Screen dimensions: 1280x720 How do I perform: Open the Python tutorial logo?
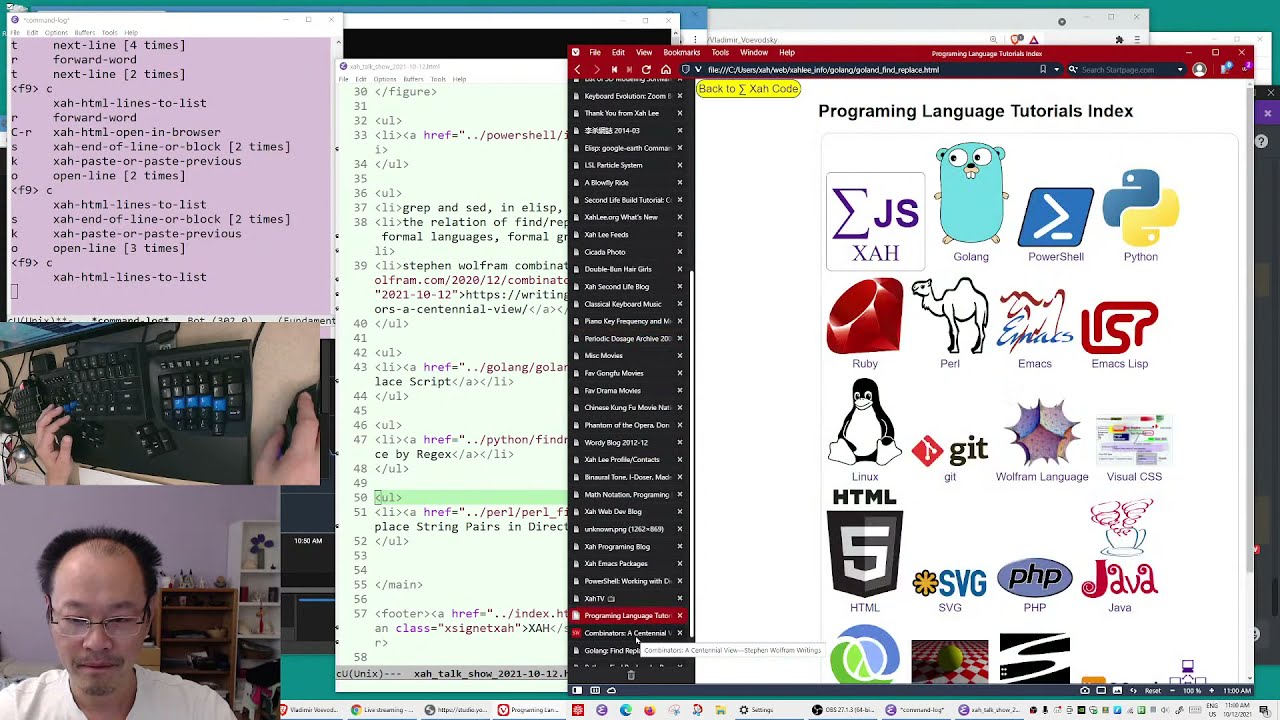pos(1141,208)
